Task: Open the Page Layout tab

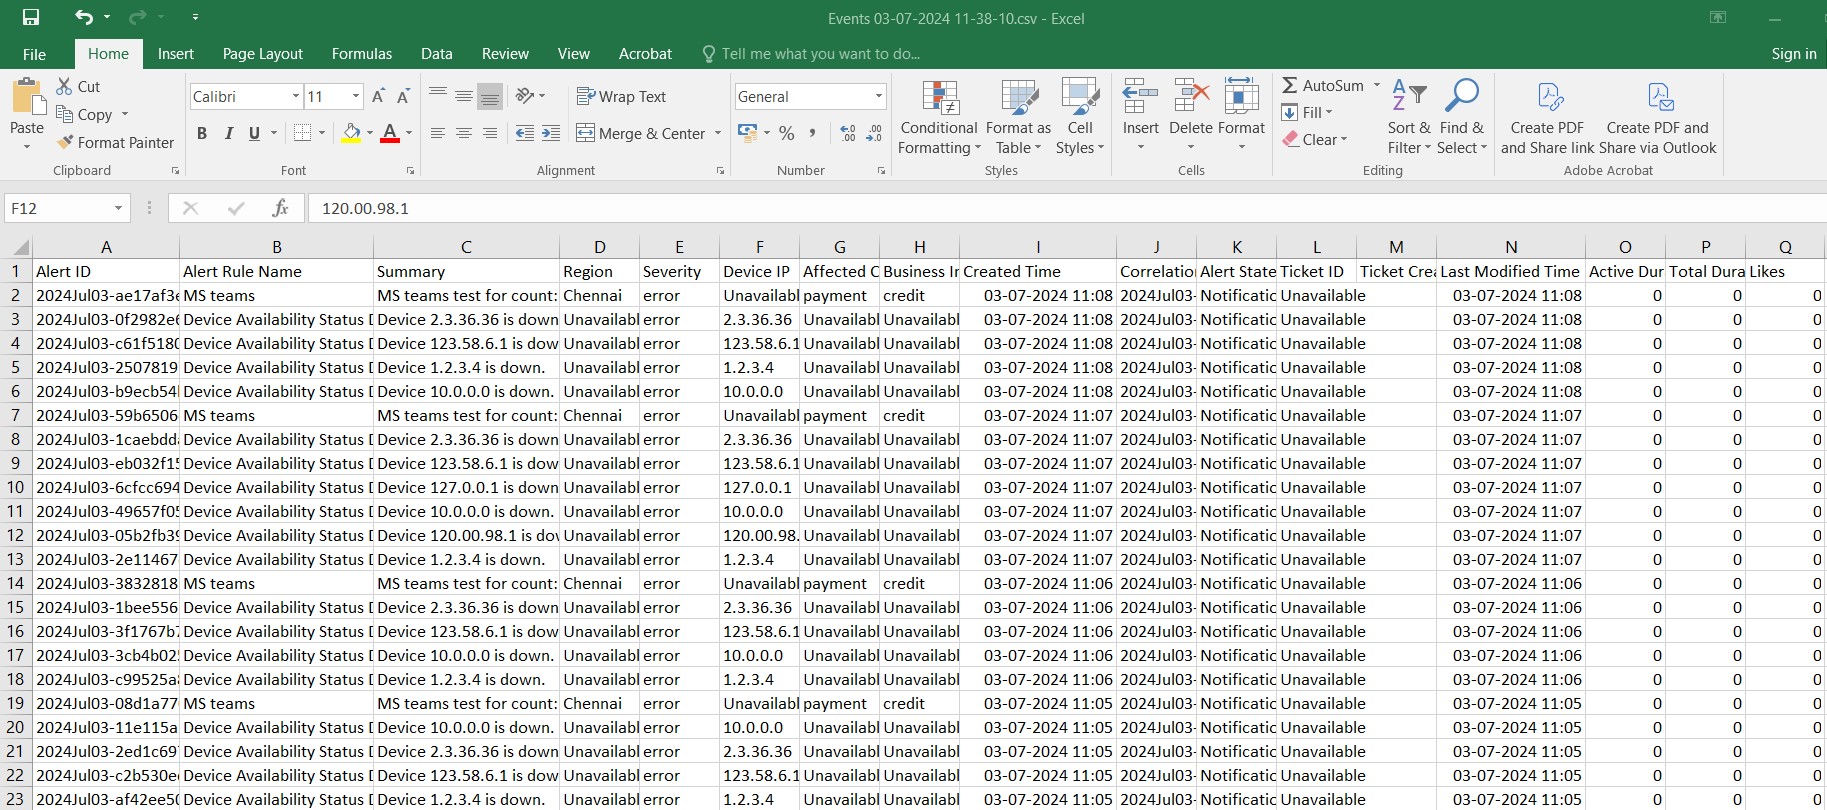Action: [262, 54]
